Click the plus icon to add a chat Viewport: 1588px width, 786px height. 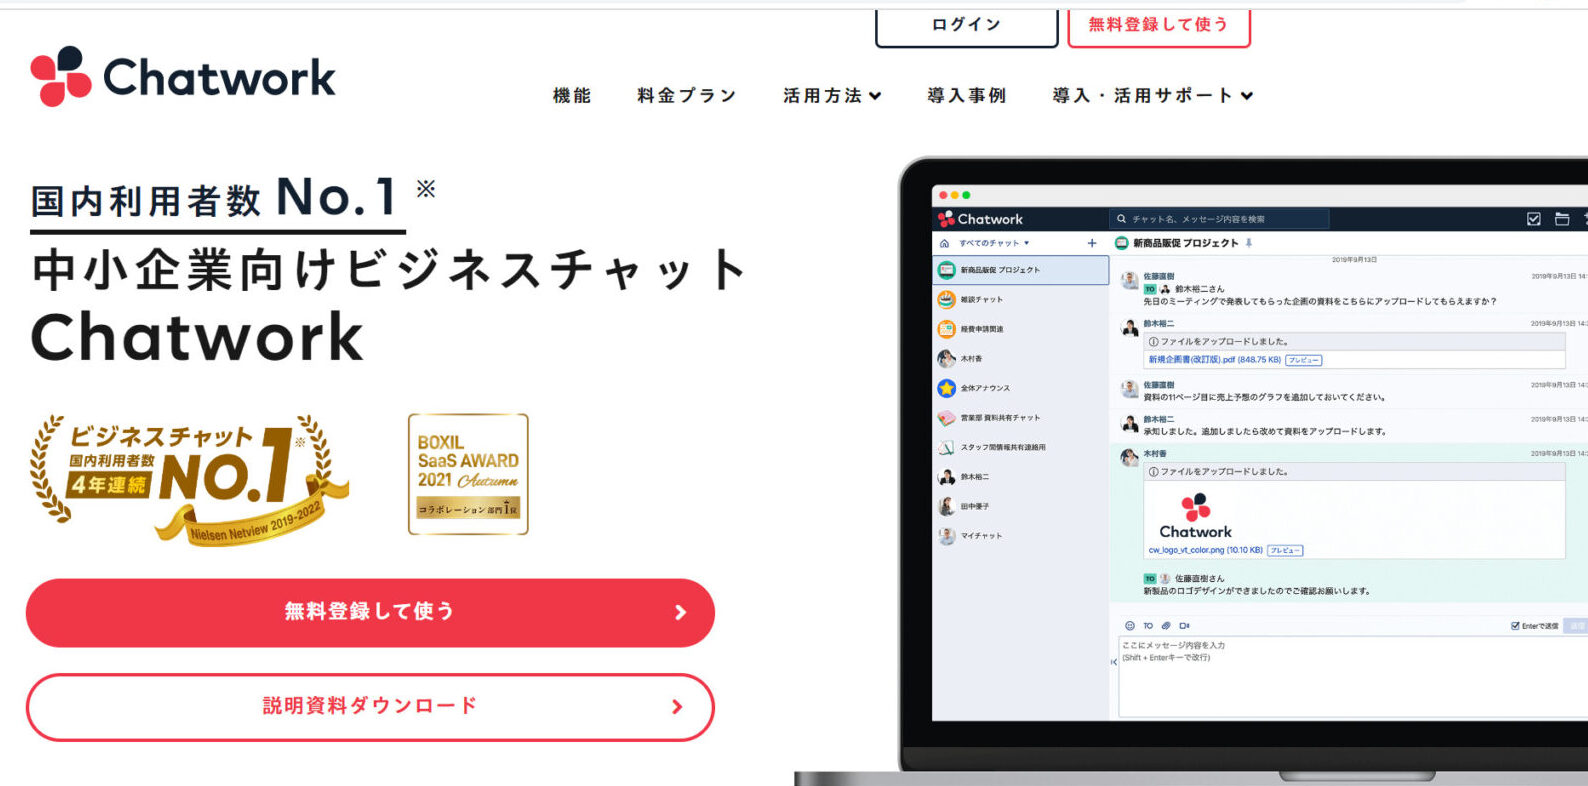1092,243
